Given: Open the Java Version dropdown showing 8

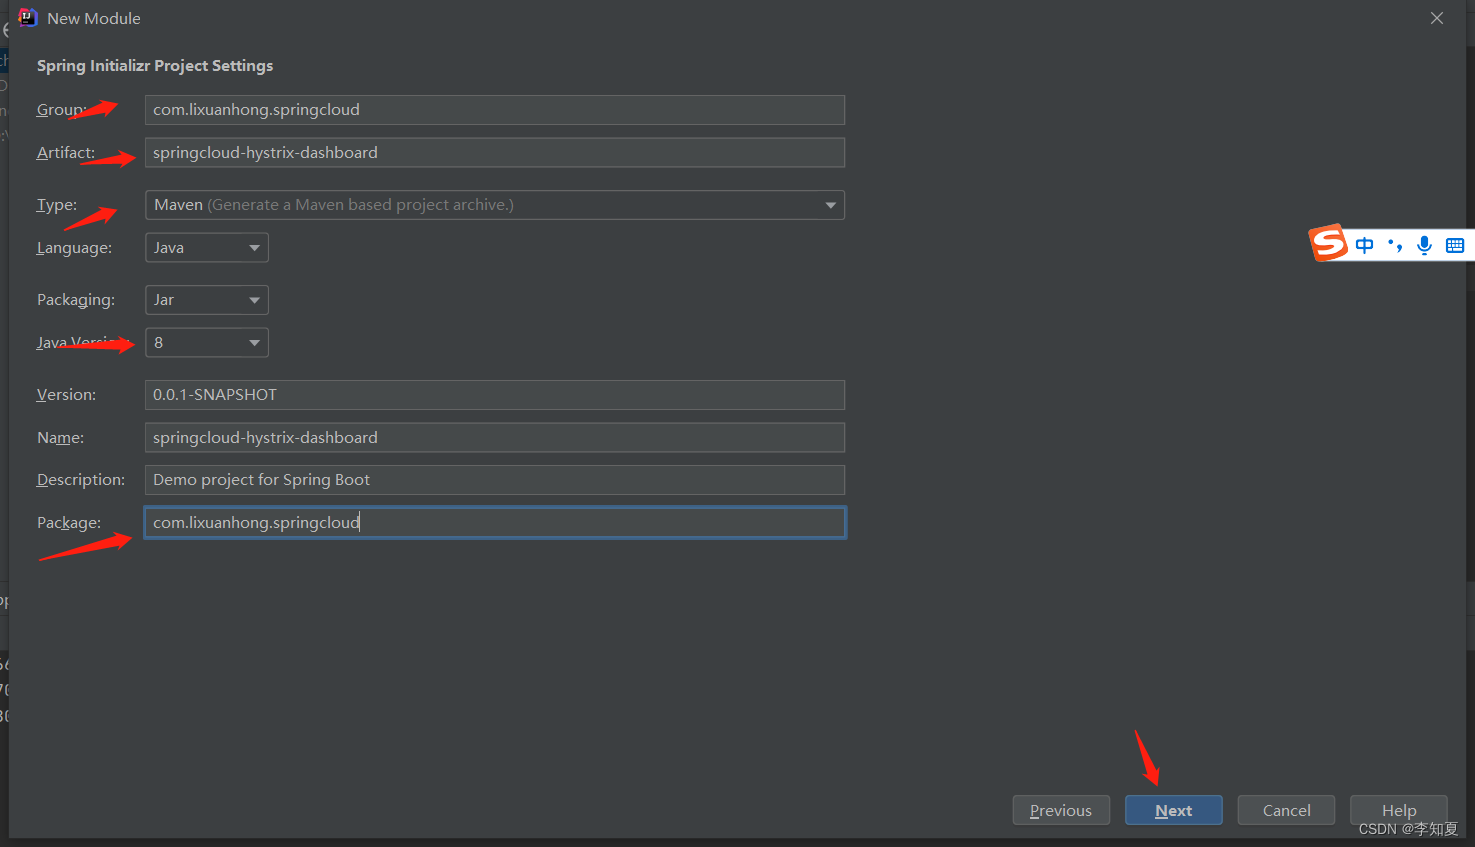Looking at the screenshot, I should pyautogui.click(x=207, y=343).
